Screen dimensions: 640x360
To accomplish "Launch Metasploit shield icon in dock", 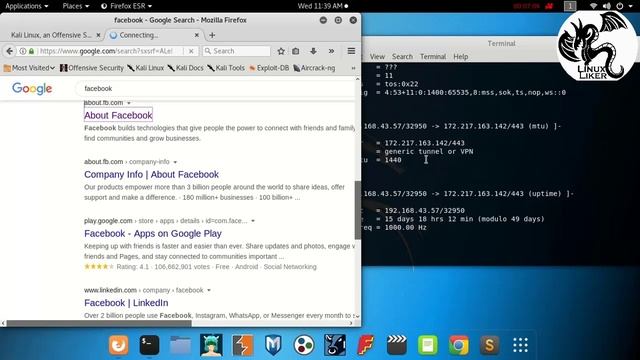I will click(x=273, y=345).
